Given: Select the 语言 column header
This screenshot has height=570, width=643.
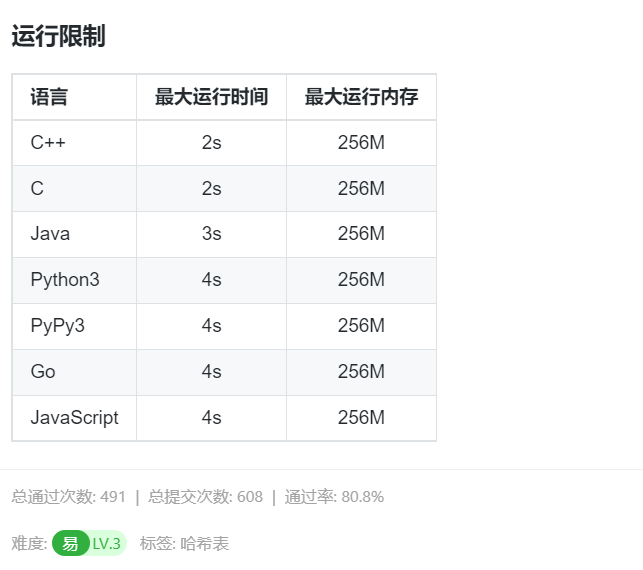Looking at the screenshot, I should (74, 97).
